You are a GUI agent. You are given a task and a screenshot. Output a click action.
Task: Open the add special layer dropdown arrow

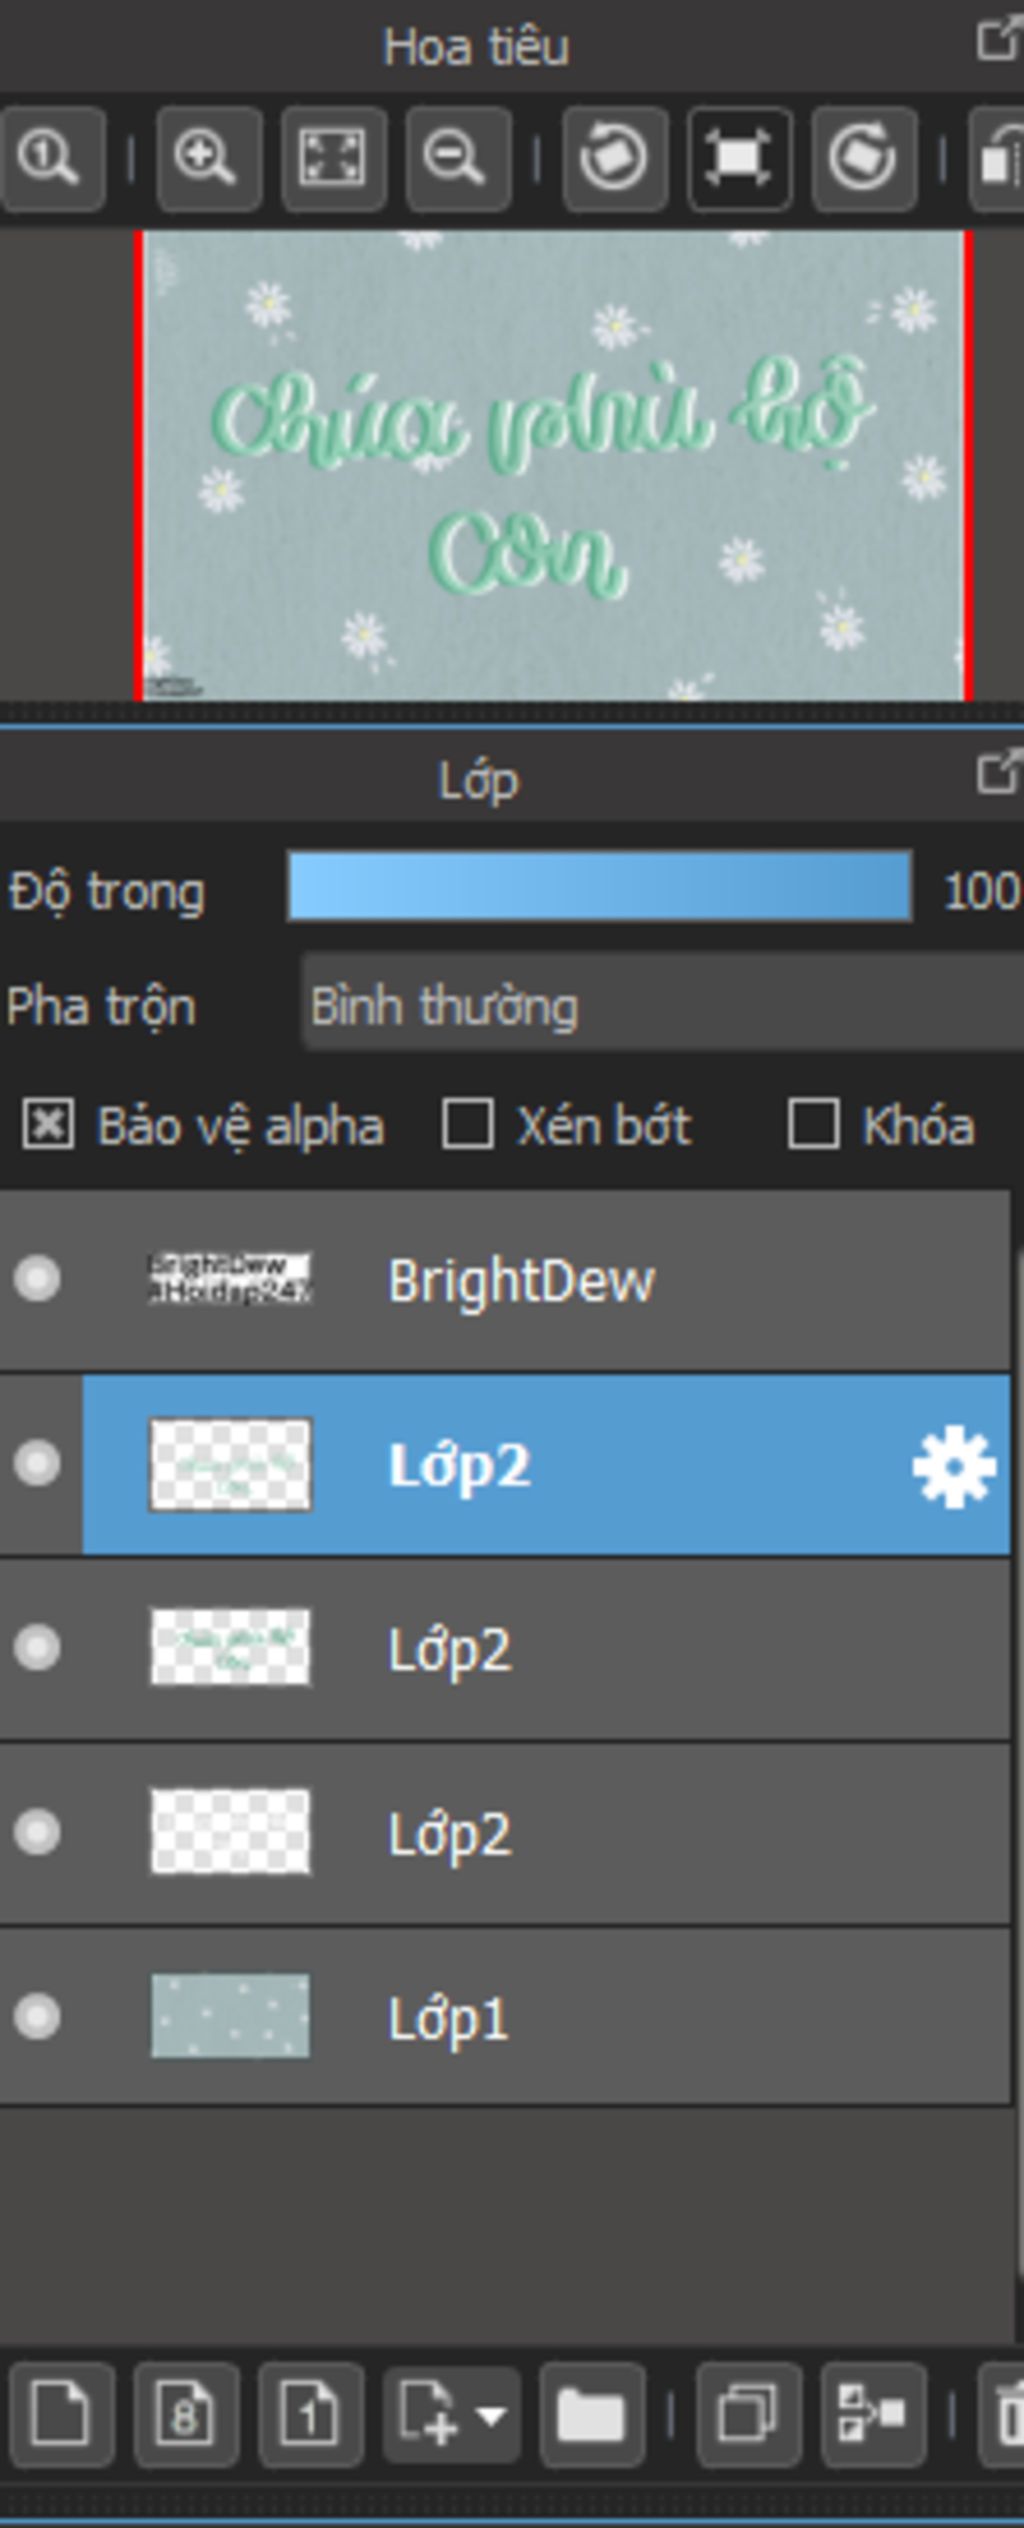[x=491, y=2416]
